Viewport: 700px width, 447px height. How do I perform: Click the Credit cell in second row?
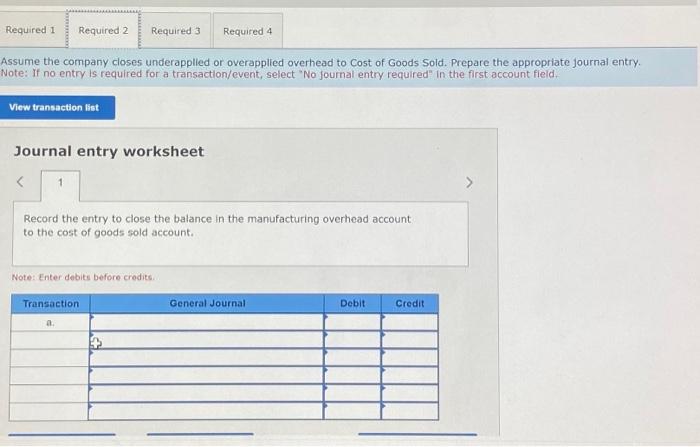click(x=410, y=340)
